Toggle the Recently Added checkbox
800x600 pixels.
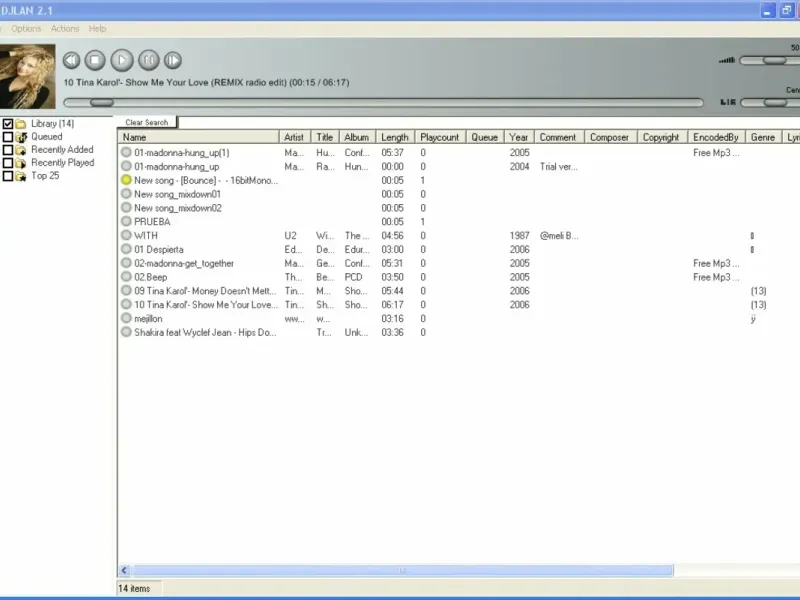click(x=8, y=150)
